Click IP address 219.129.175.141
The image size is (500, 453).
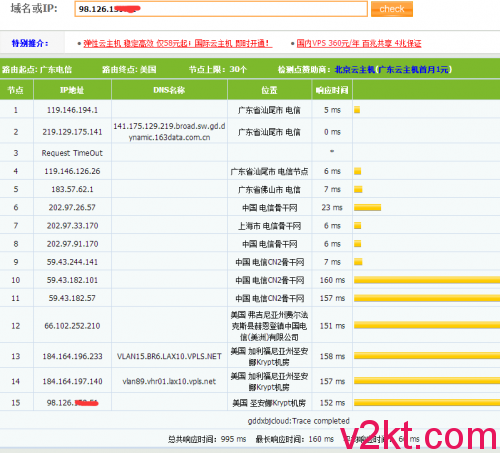[x=72, y=132]
